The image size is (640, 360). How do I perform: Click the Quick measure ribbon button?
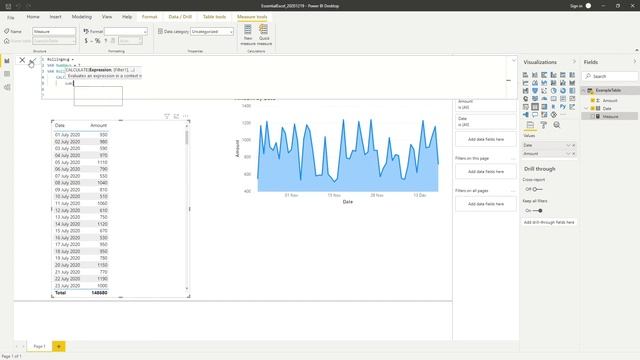[x=264, y=35]
